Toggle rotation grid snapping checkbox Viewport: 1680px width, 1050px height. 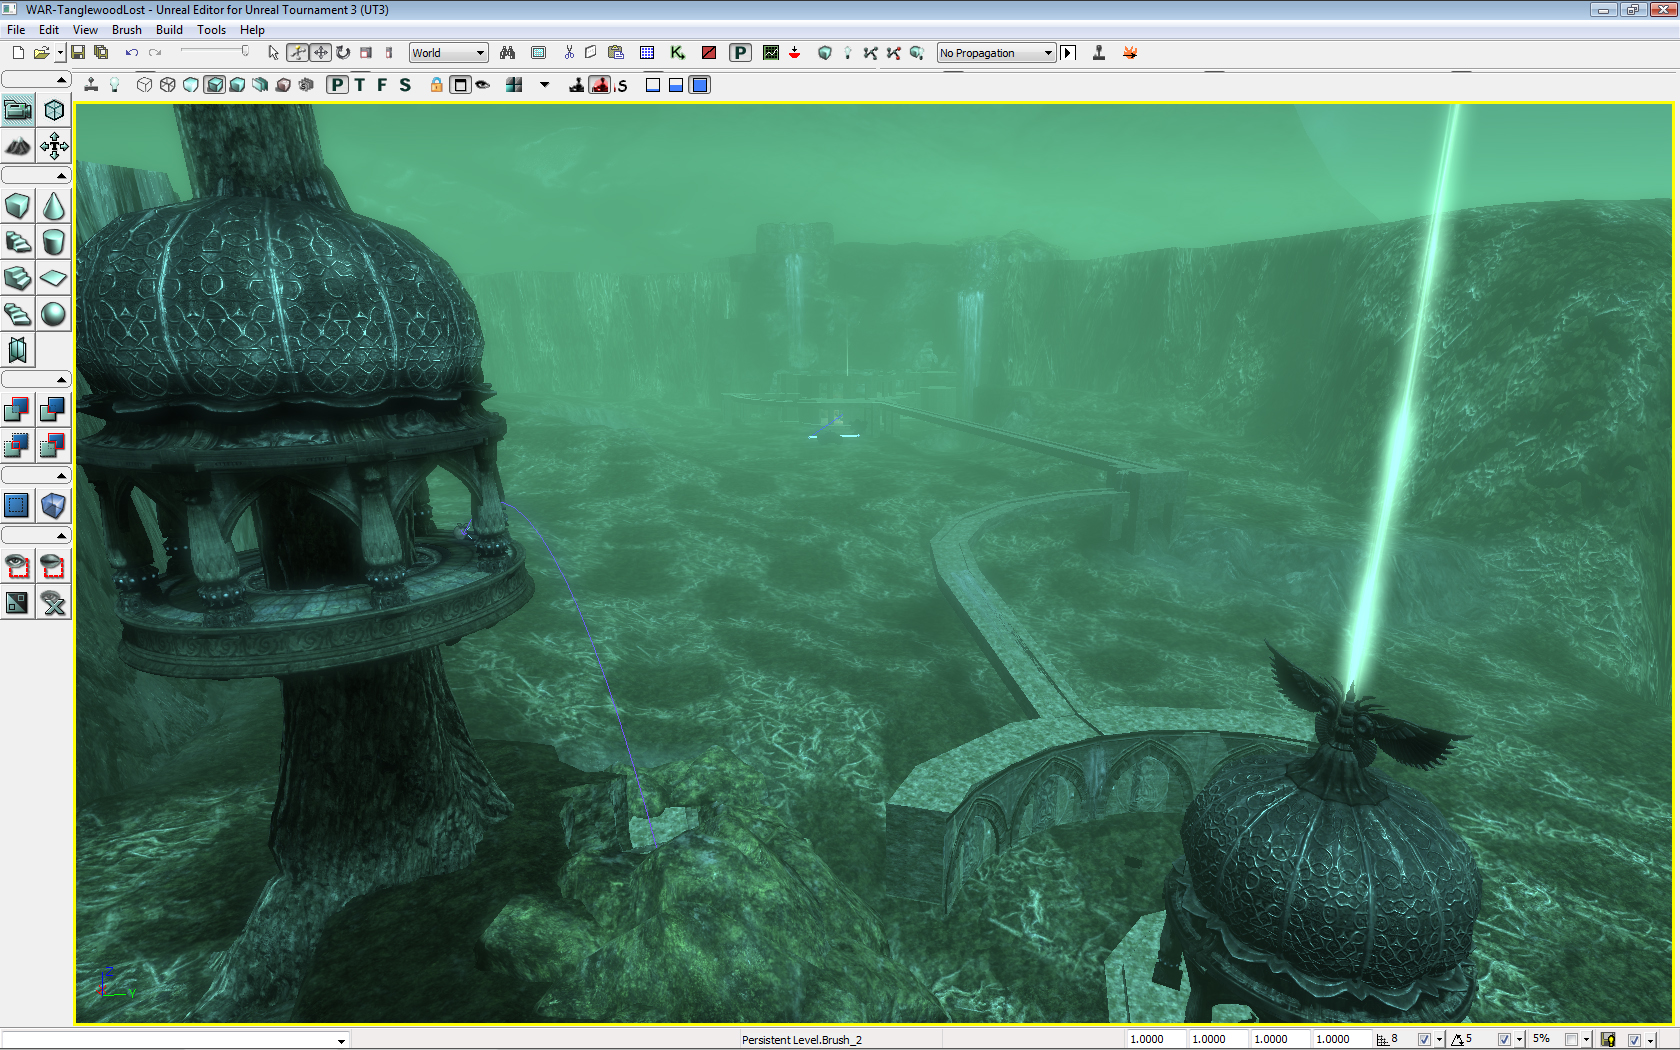pos(1503,1039)
